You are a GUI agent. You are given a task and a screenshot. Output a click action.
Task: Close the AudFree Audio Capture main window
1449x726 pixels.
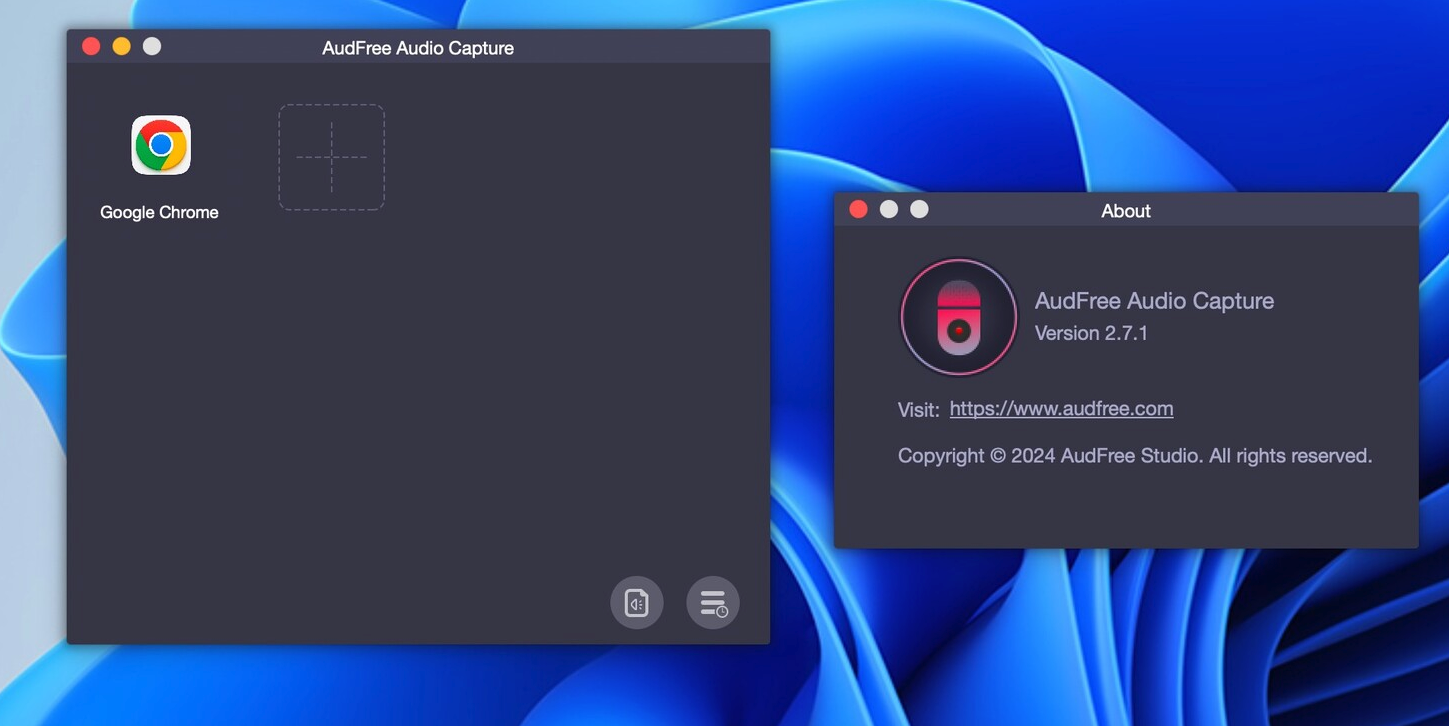91,46
